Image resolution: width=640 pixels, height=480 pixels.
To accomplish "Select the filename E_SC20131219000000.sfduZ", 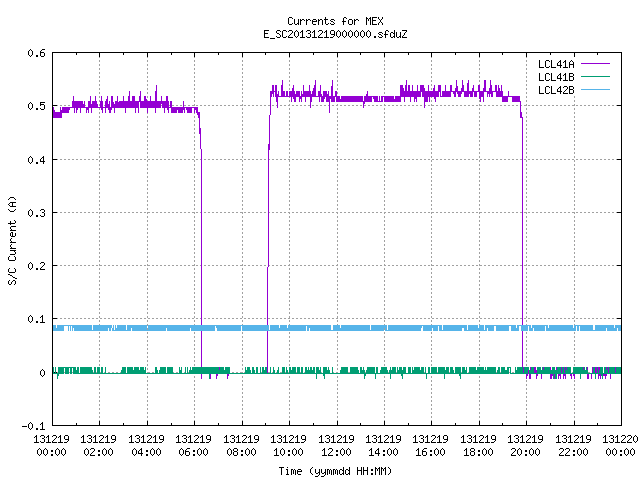I will click(335, 34).
